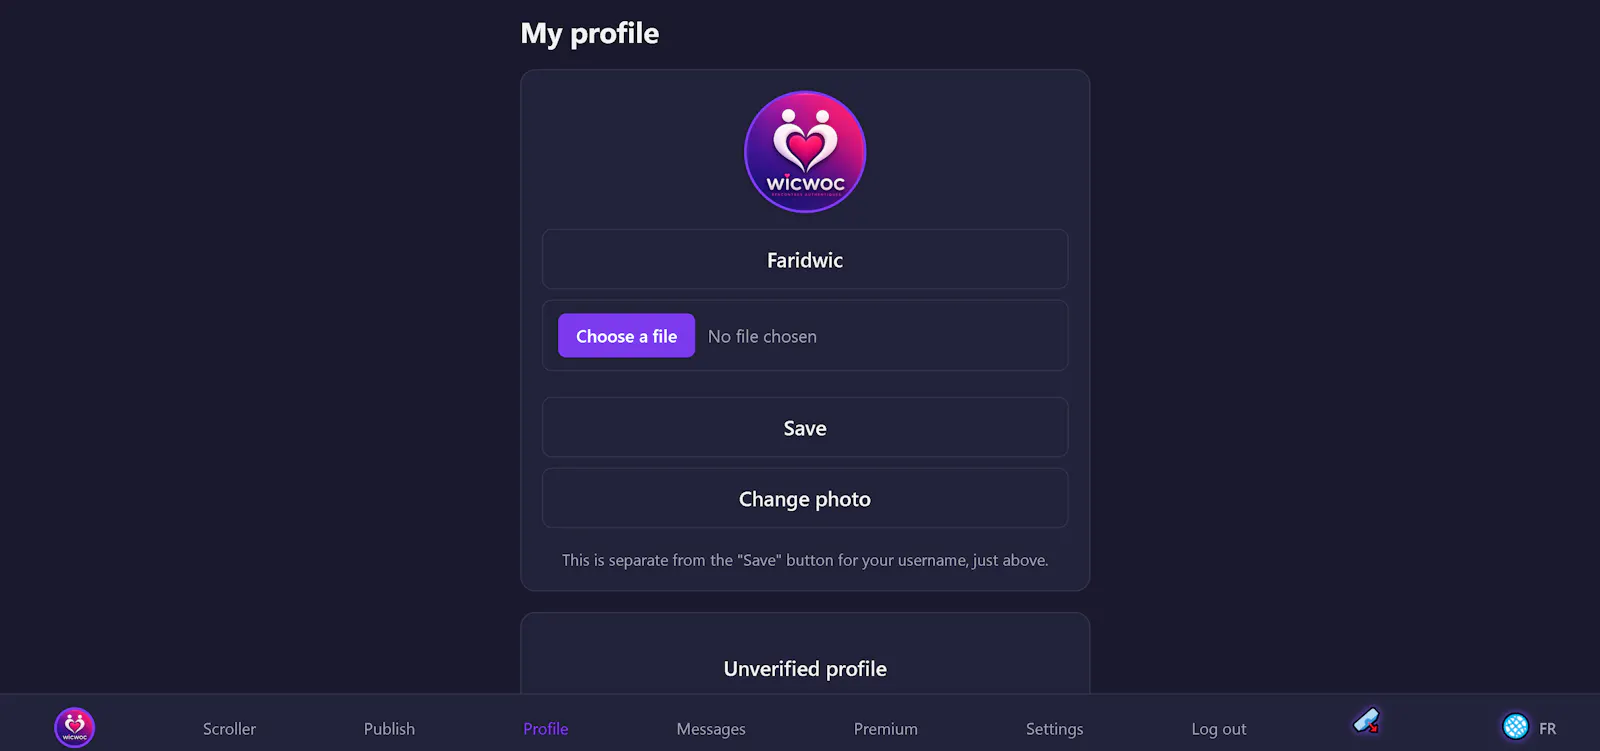Select the note about the separate Save button
The image size is (1600, 751).
[x=805, y=560]
